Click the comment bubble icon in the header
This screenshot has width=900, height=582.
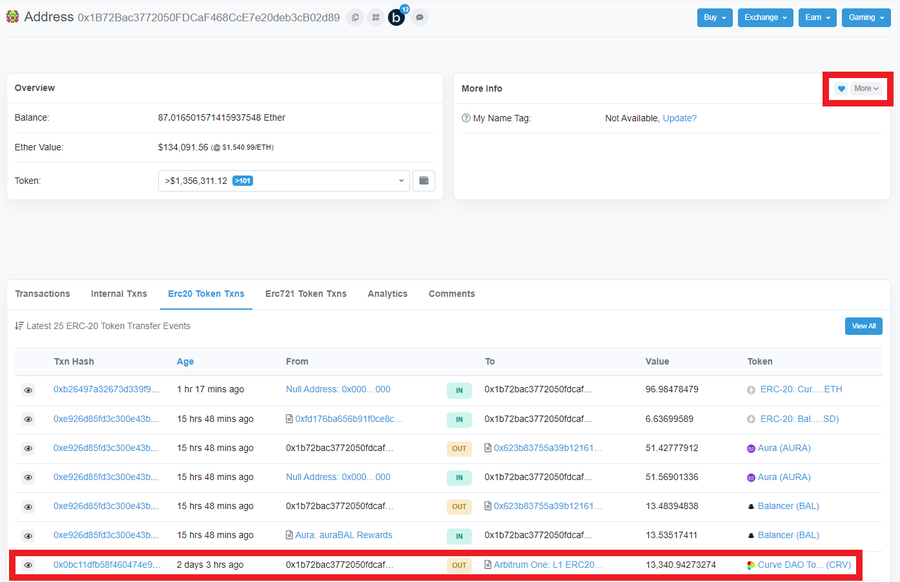pos(419,17)
